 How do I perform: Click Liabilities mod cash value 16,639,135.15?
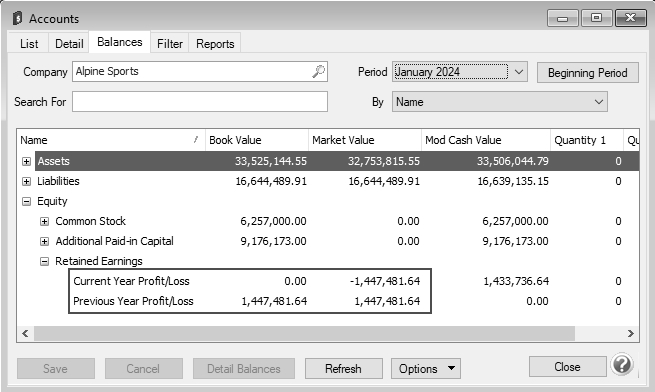click(x=513, y=181)
